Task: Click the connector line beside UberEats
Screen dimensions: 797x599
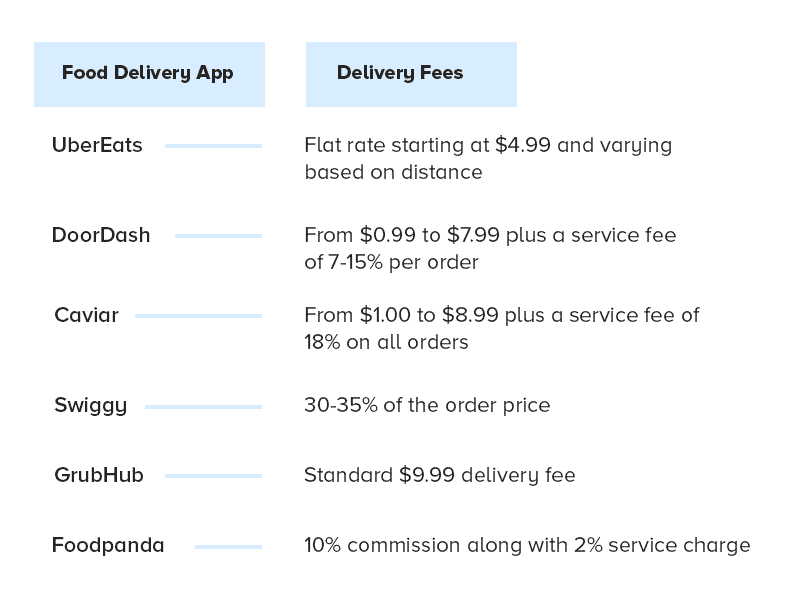Action: tap(213, 146)
